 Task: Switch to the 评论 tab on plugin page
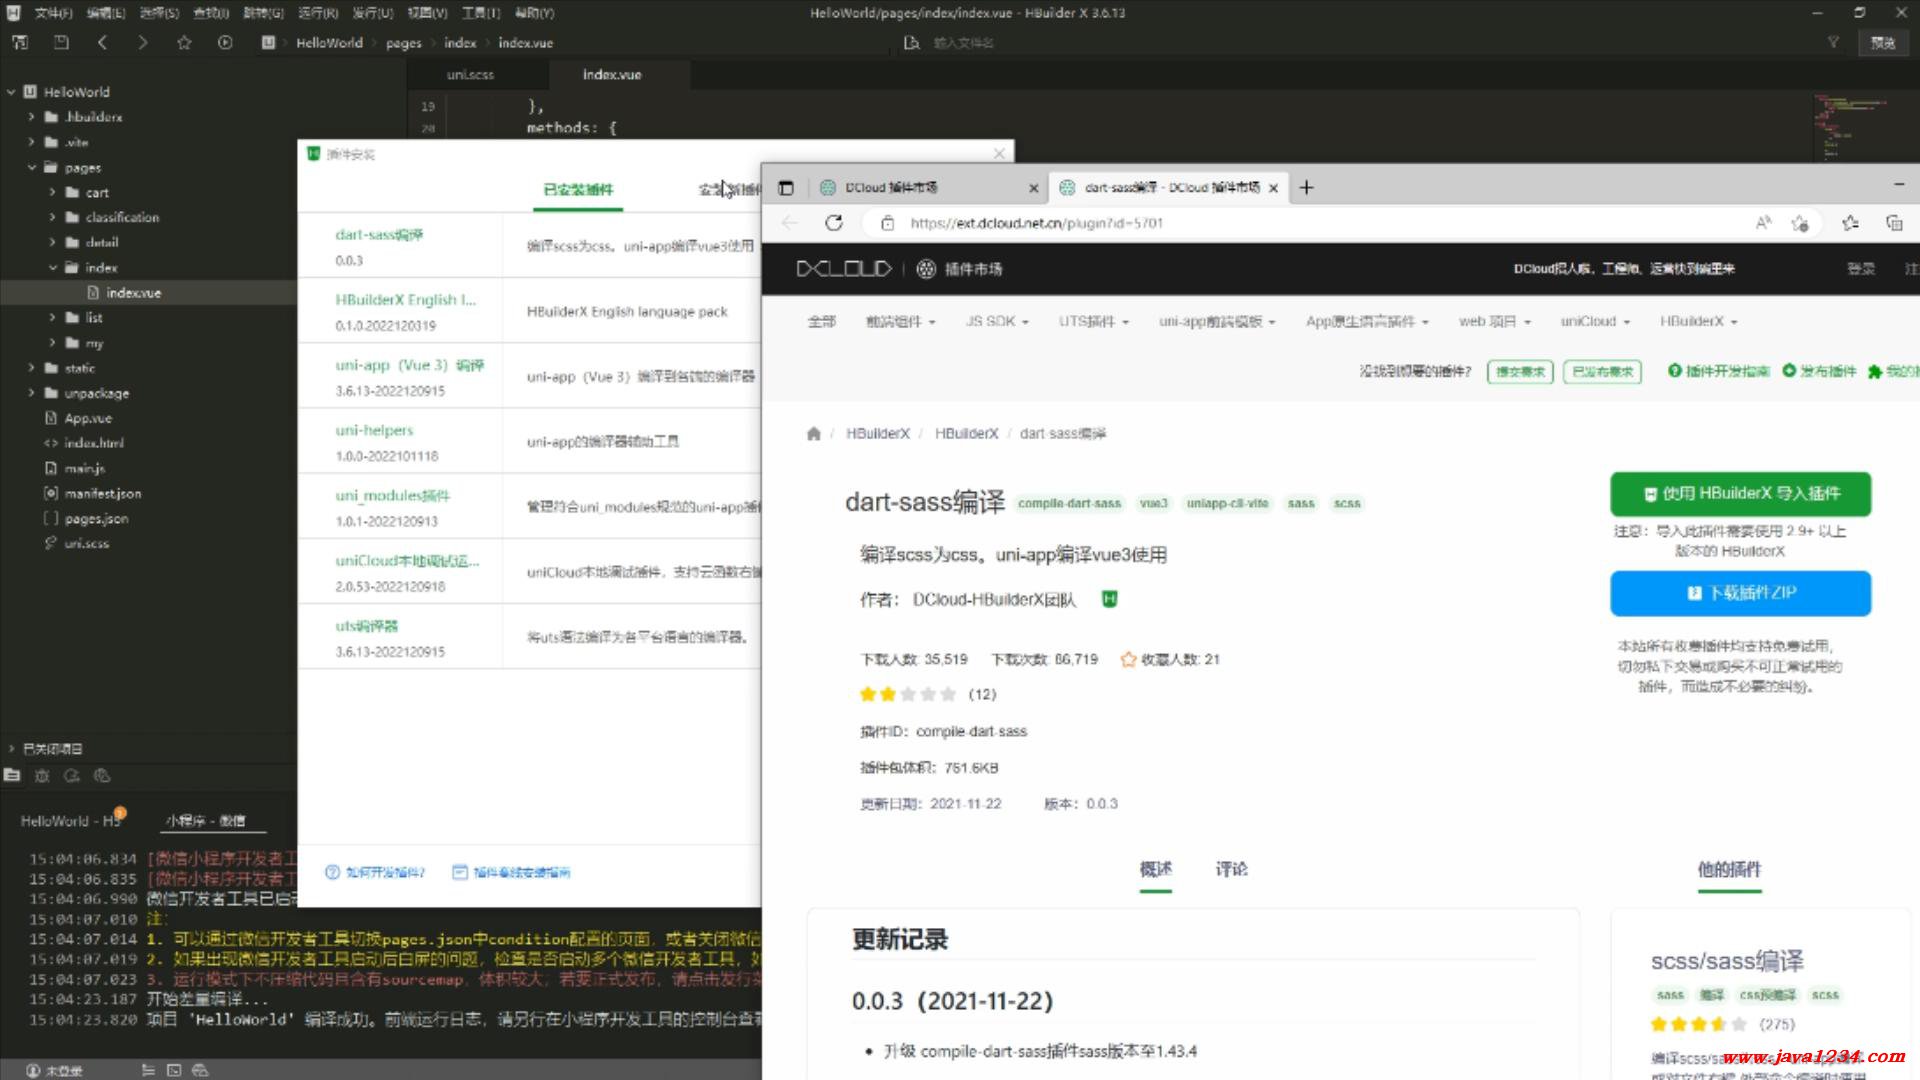click(x=1231, y=869)
